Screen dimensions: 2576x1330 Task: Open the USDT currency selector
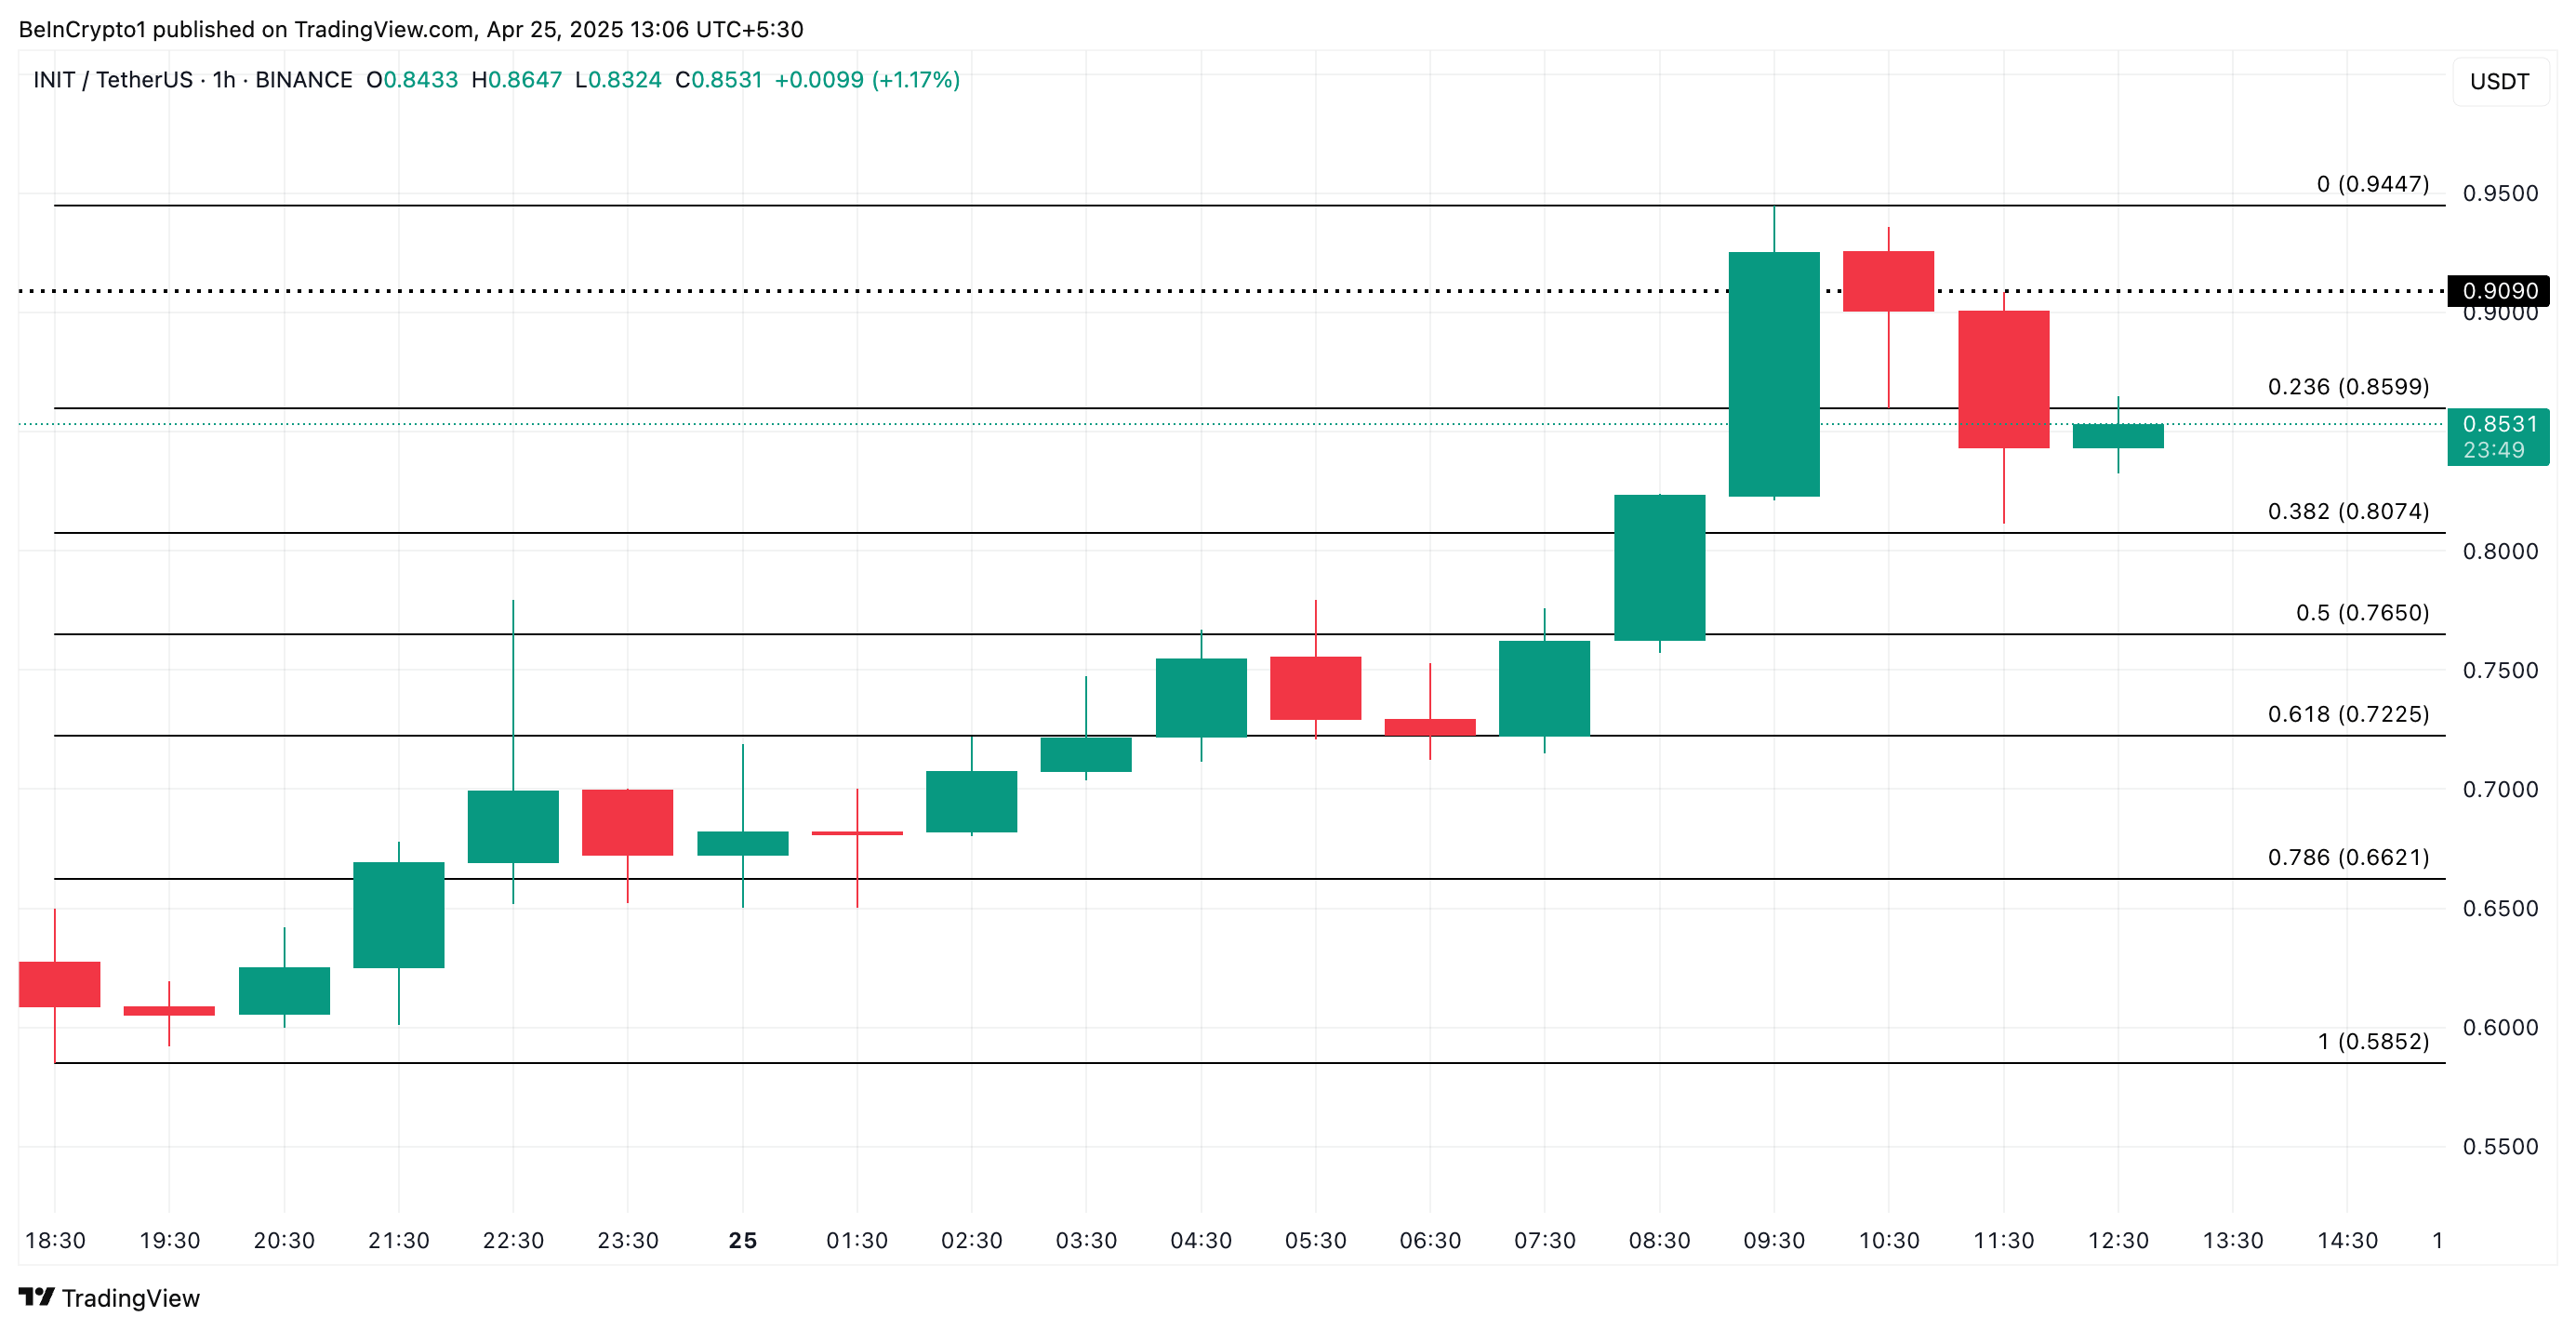point(2498,82)
